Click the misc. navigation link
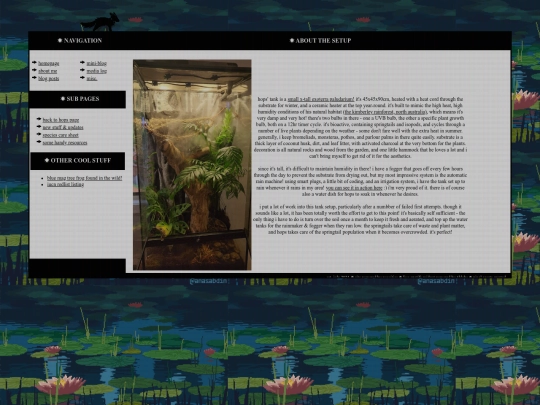Image resolution: width=540 pixels, height=405 pixels. coord(92,79)
